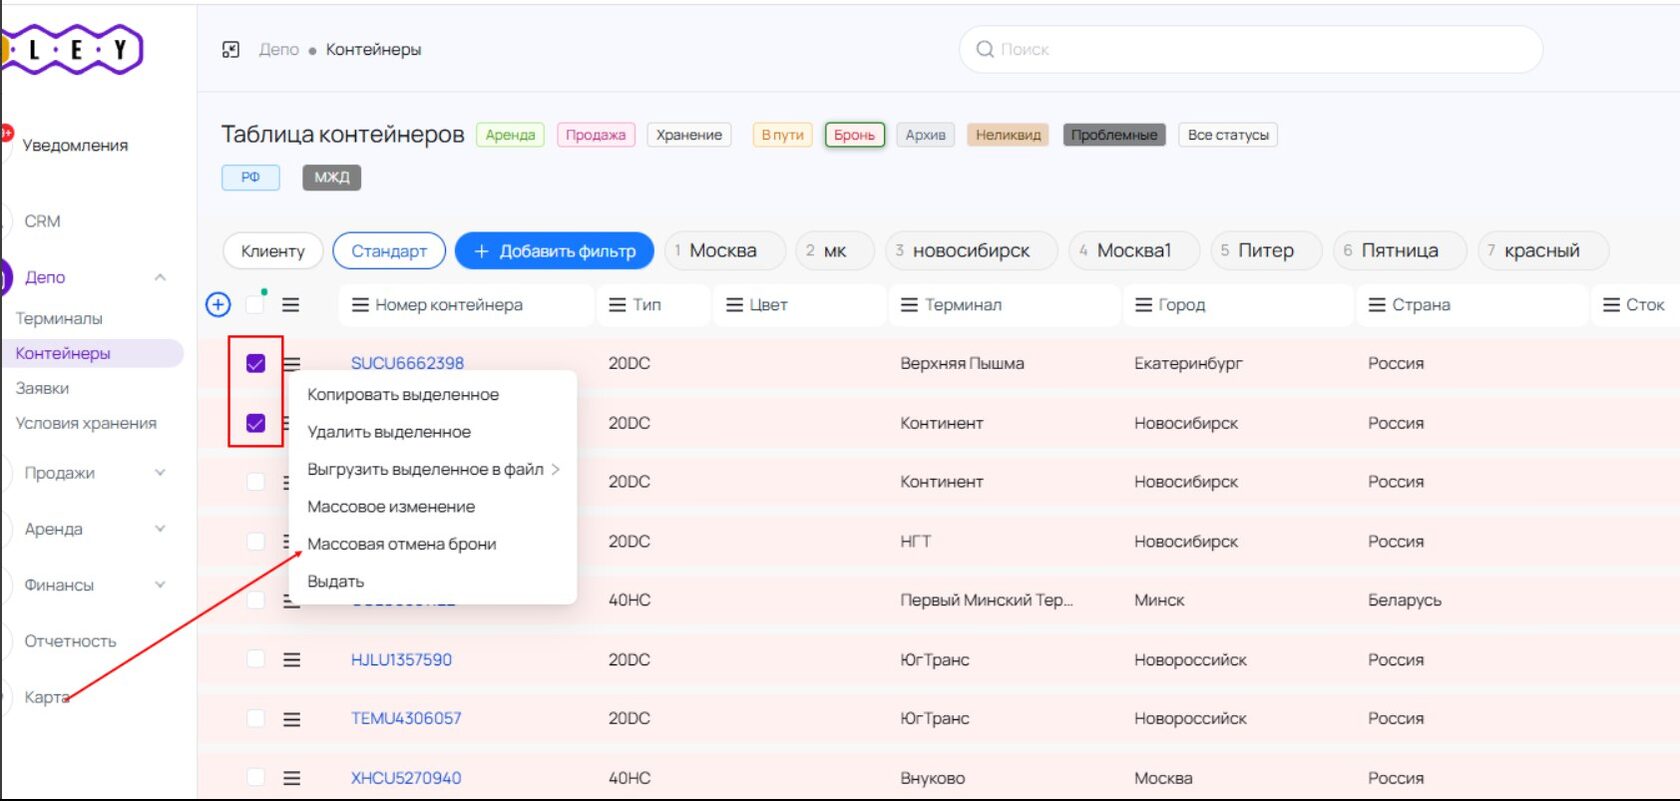Viewport: 1680px width, 801px height.
Task: Click Выдать in the context menu
Action: (x=433, y=581)
